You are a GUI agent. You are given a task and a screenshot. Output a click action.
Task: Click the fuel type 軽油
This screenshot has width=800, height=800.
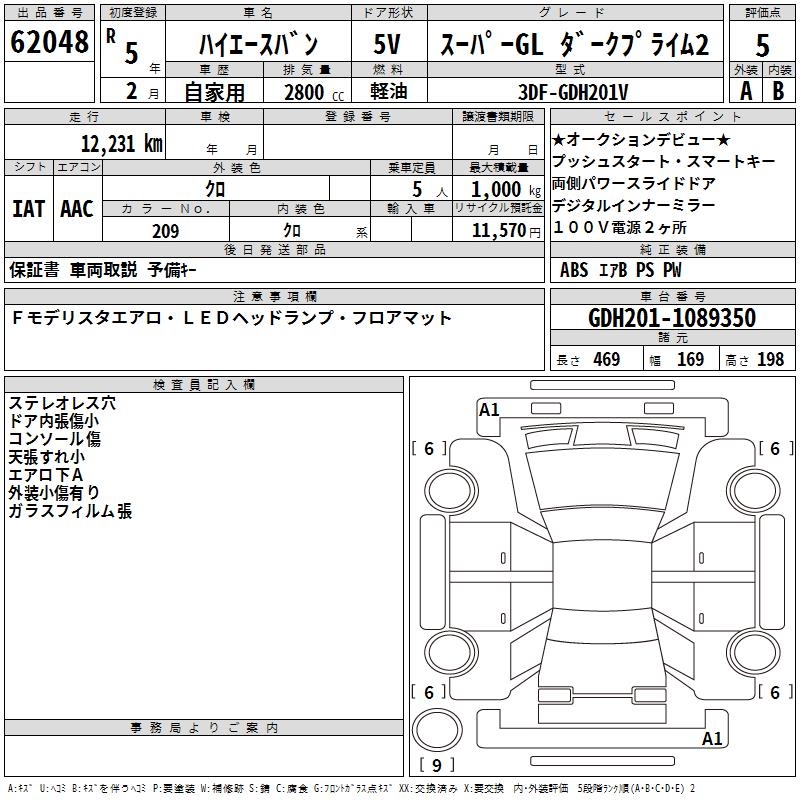[388, 91]
